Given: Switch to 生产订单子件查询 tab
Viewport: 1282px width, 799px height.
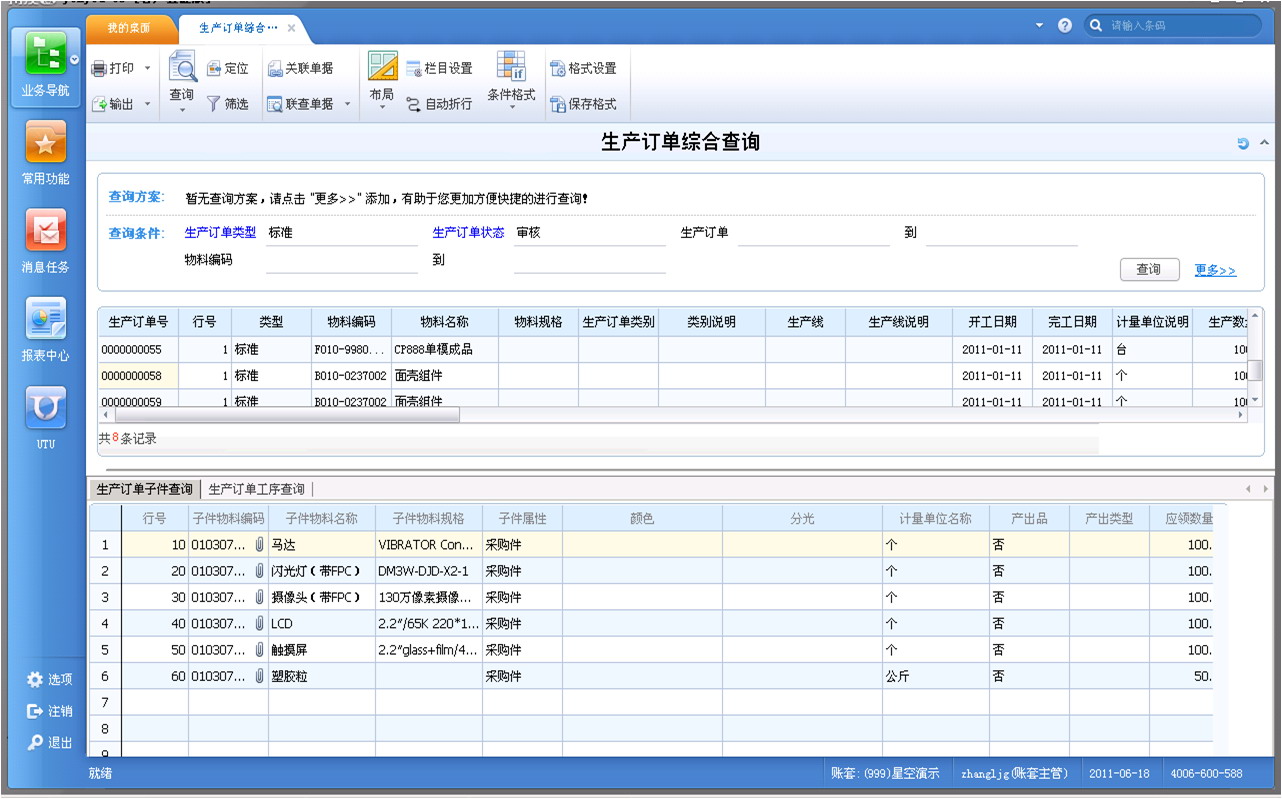Looking at the screenshot, I should click(x=144, y=490).
